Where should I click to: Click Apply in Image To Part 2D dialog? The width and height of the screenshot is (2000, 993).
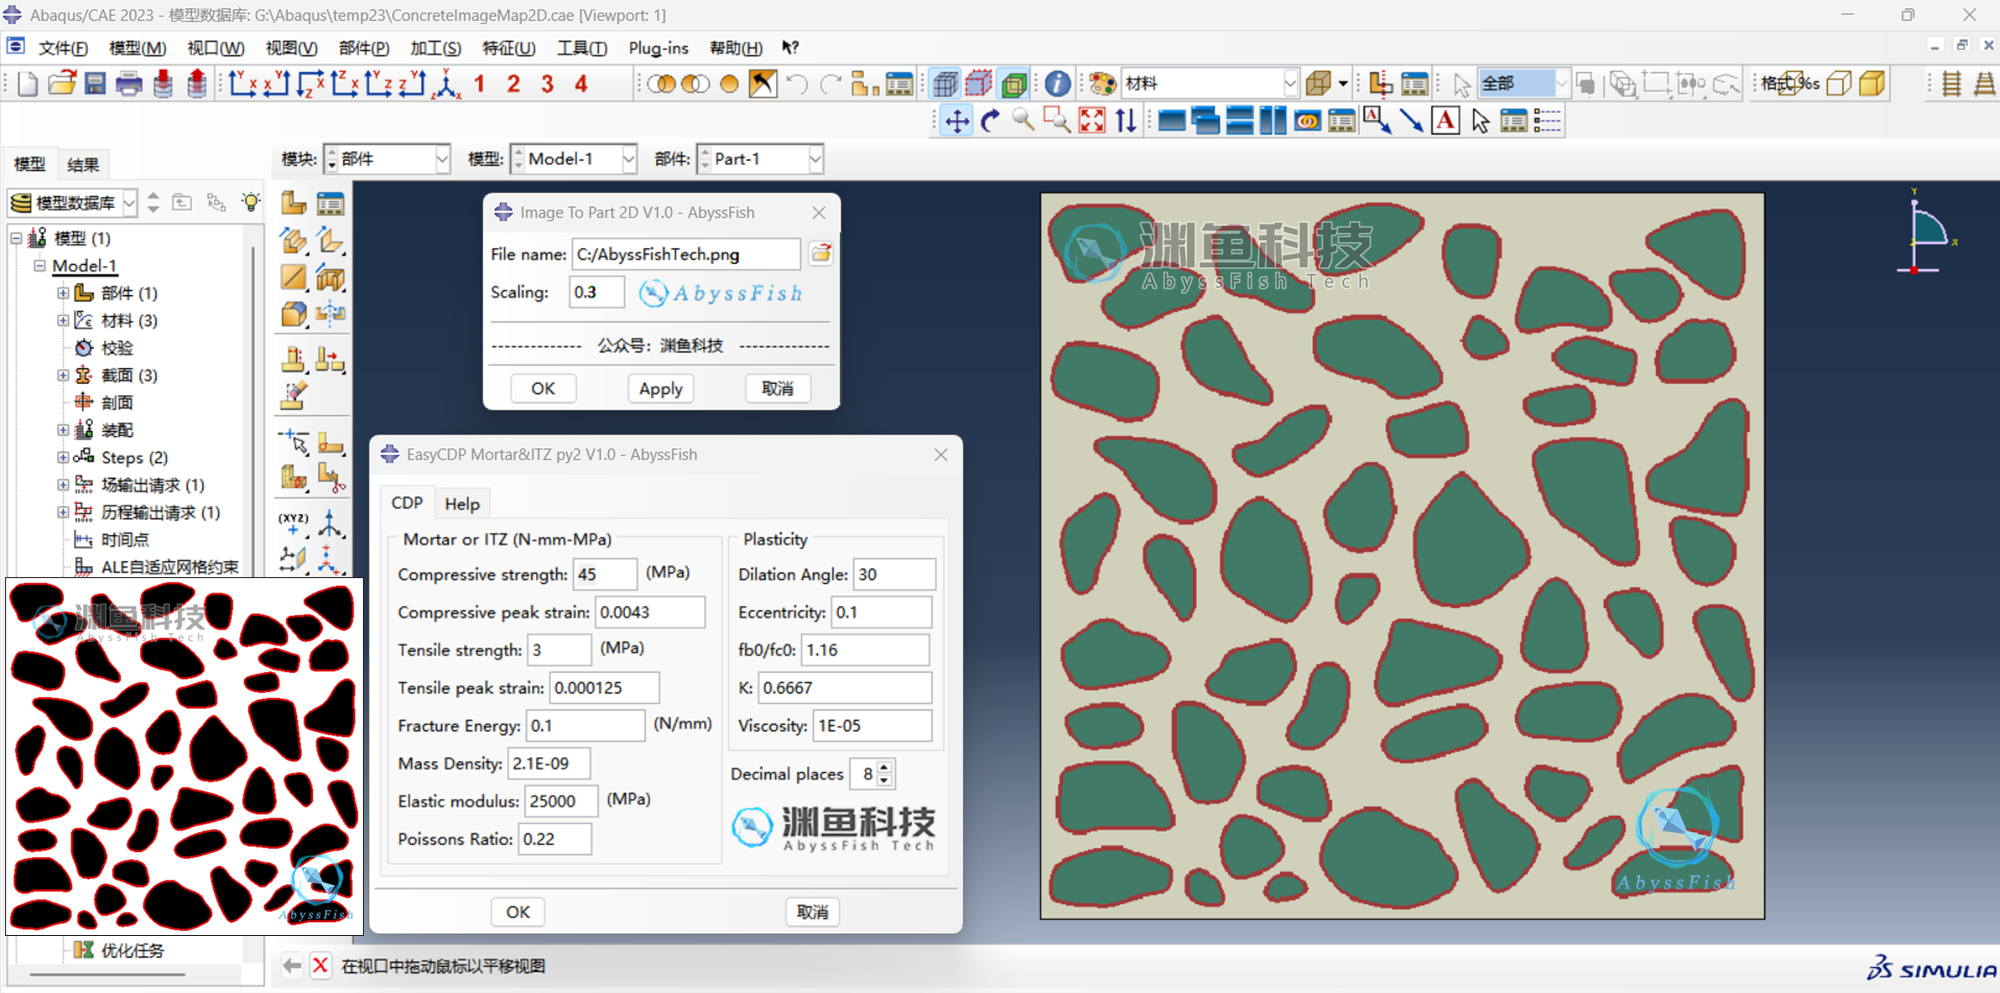tap(661, 389)
